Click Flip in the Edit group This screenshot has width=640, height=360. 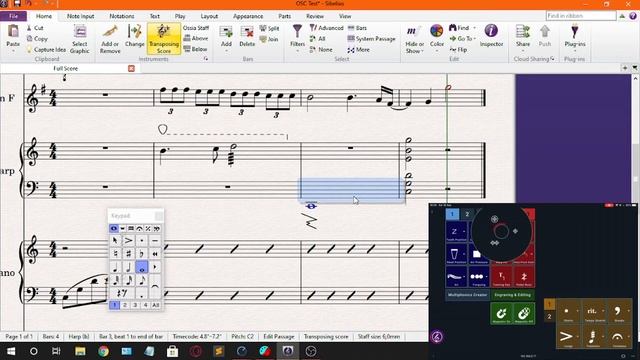(458, 49)
